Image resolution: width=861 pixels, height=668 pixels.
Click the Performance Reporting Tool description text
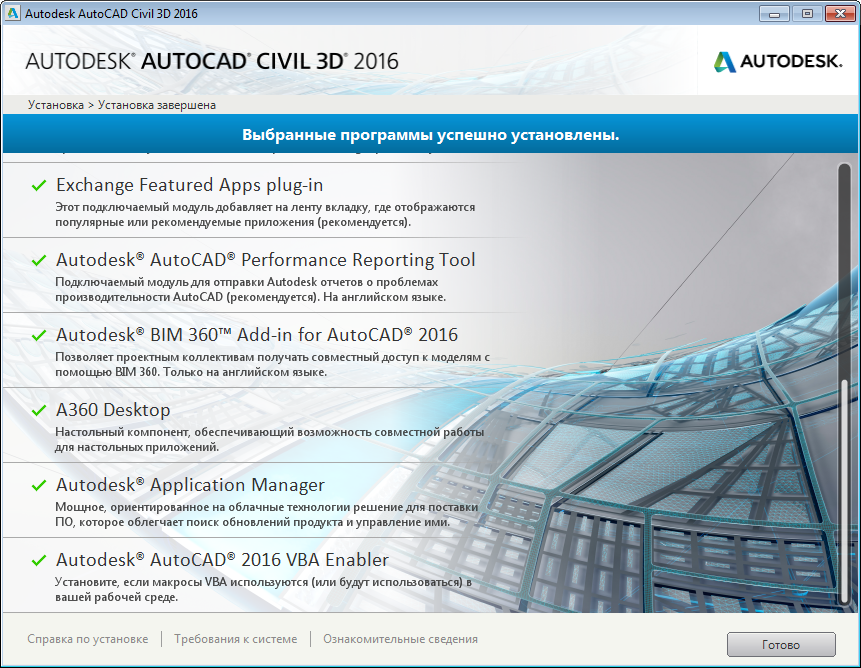pos(250,290)
